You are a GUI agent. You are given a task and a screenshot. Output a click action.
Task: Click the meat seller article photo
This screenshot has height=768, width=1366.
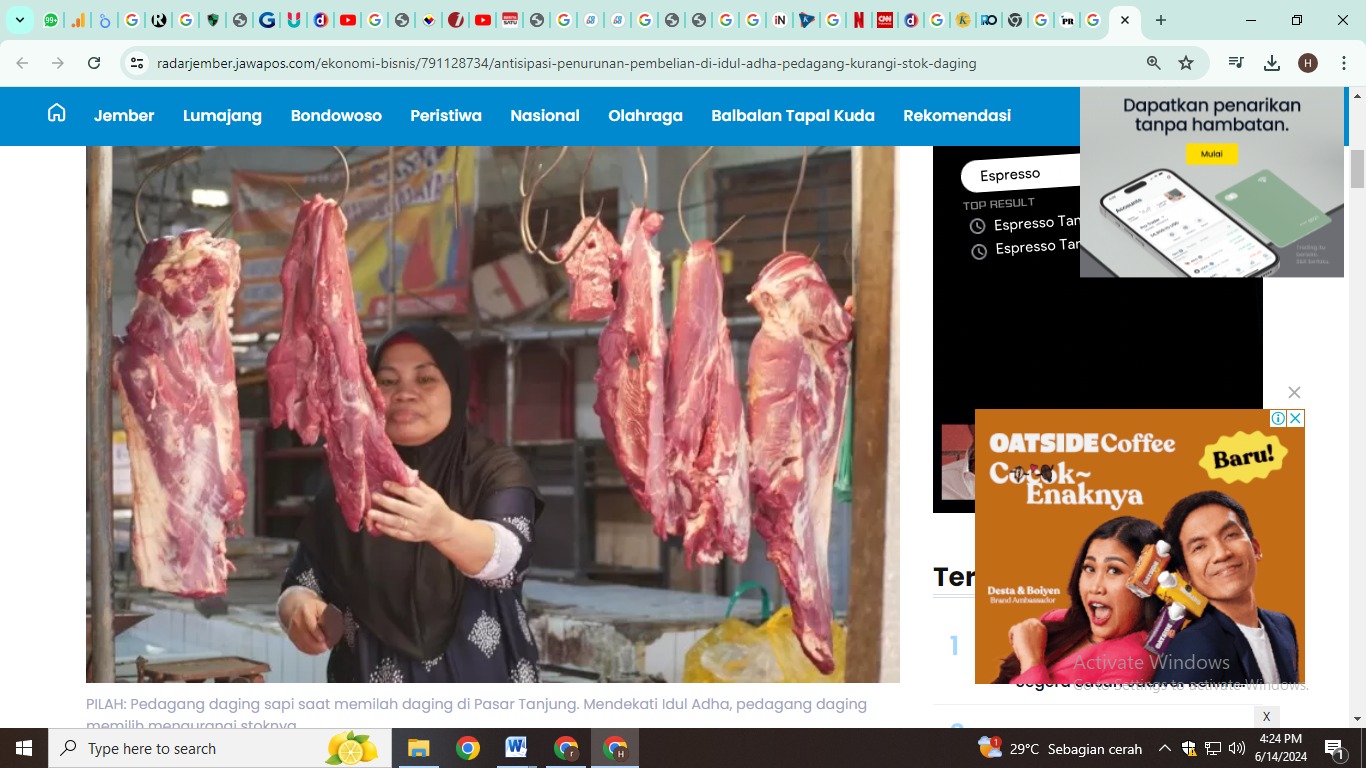click(x=493, y=414)
